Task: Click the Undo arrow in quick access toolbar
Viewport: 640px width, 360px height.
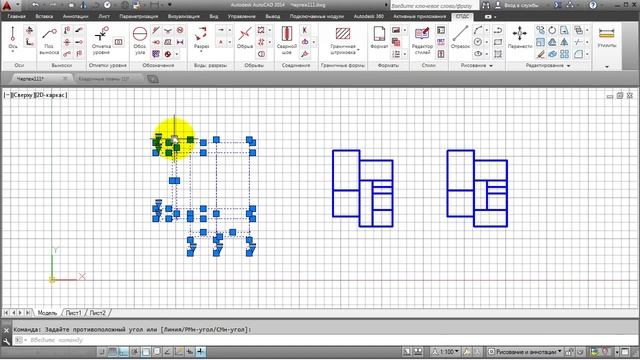Action: pos(36,5)
